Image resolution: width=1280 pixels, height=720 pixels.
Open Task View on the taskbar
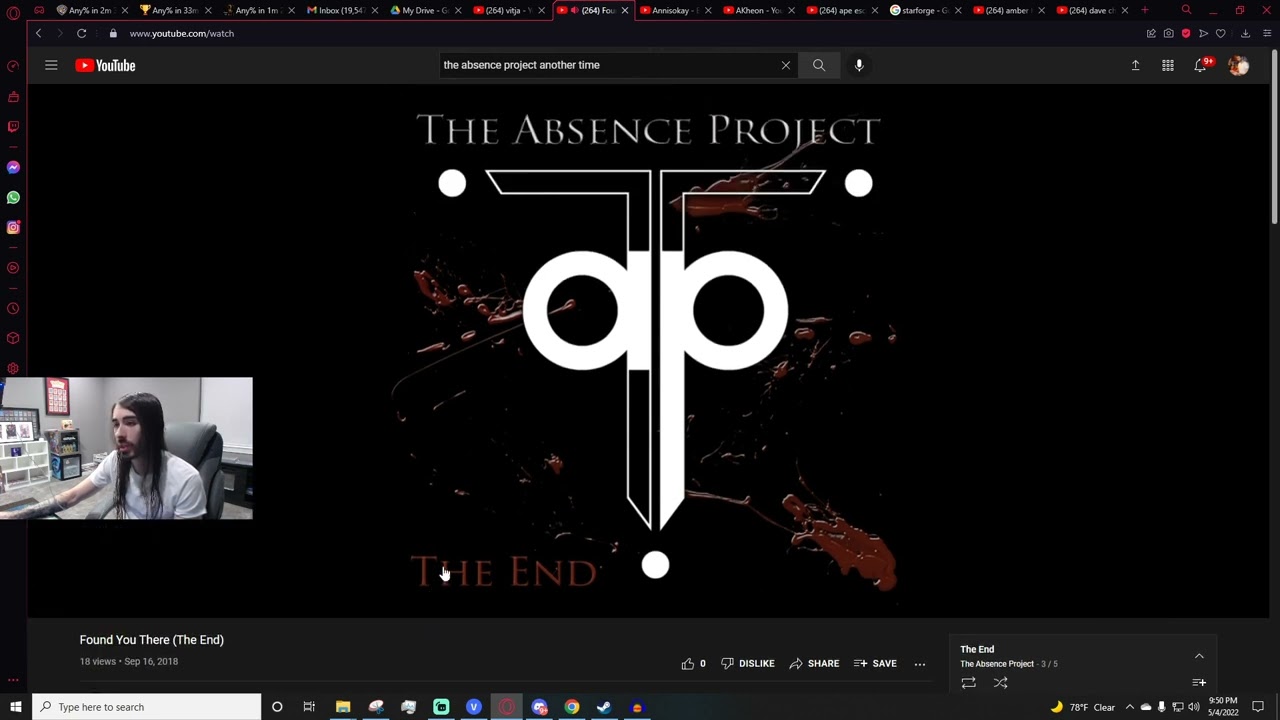[x=309, y=707]
